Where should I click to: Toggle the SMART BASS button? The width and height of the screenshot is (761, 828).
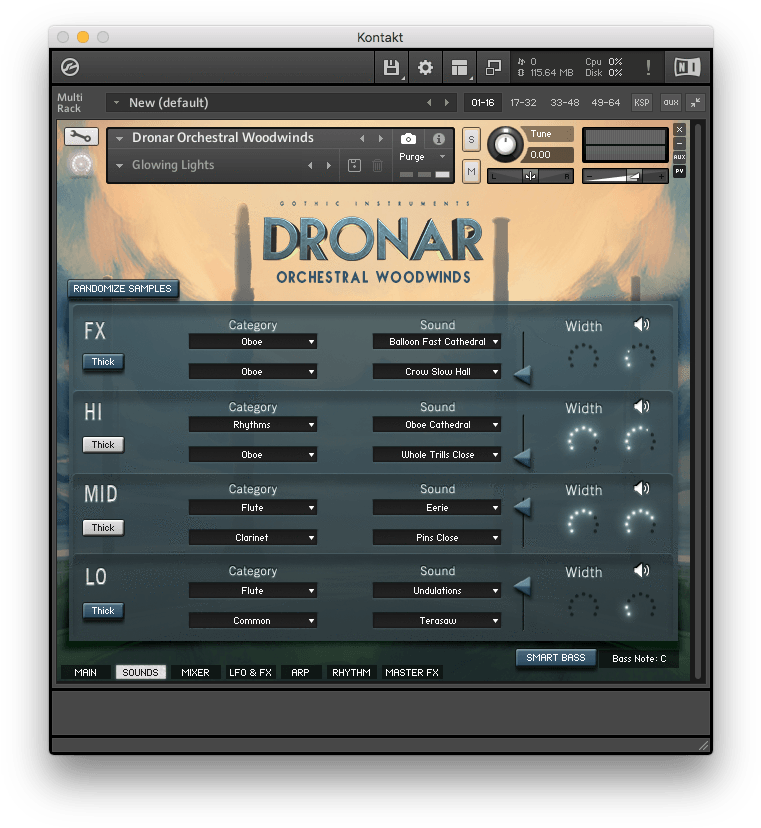(x=556, y=658)
